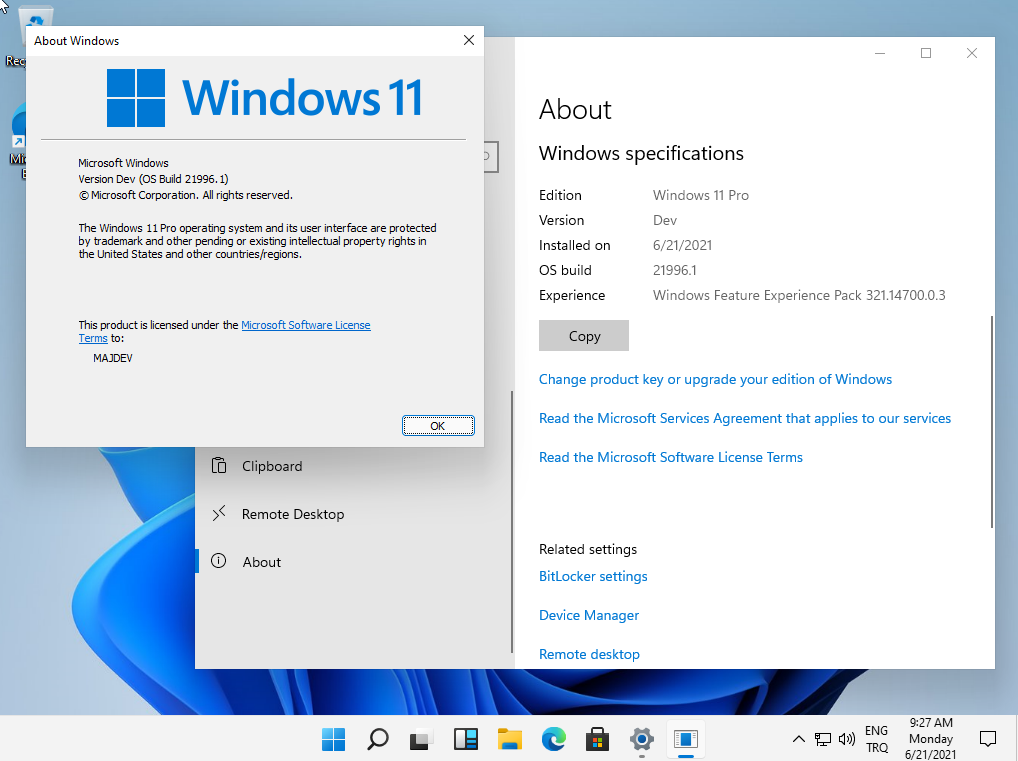This screenshot has width=1018, height=761.
Task: Click the OK button in About Windows
Action: 438,426
